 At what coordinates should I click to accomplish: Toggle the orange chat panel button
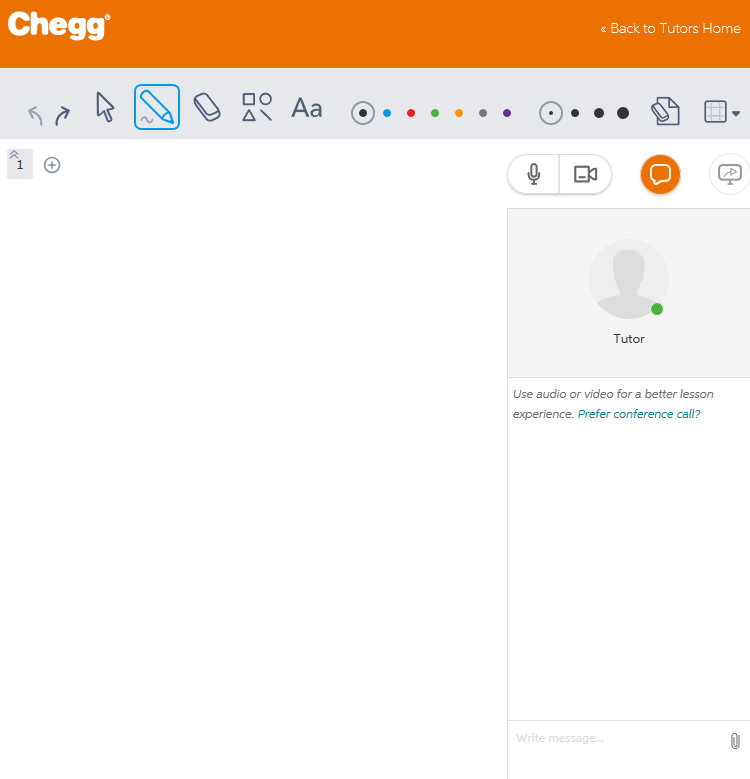(660, 174)
